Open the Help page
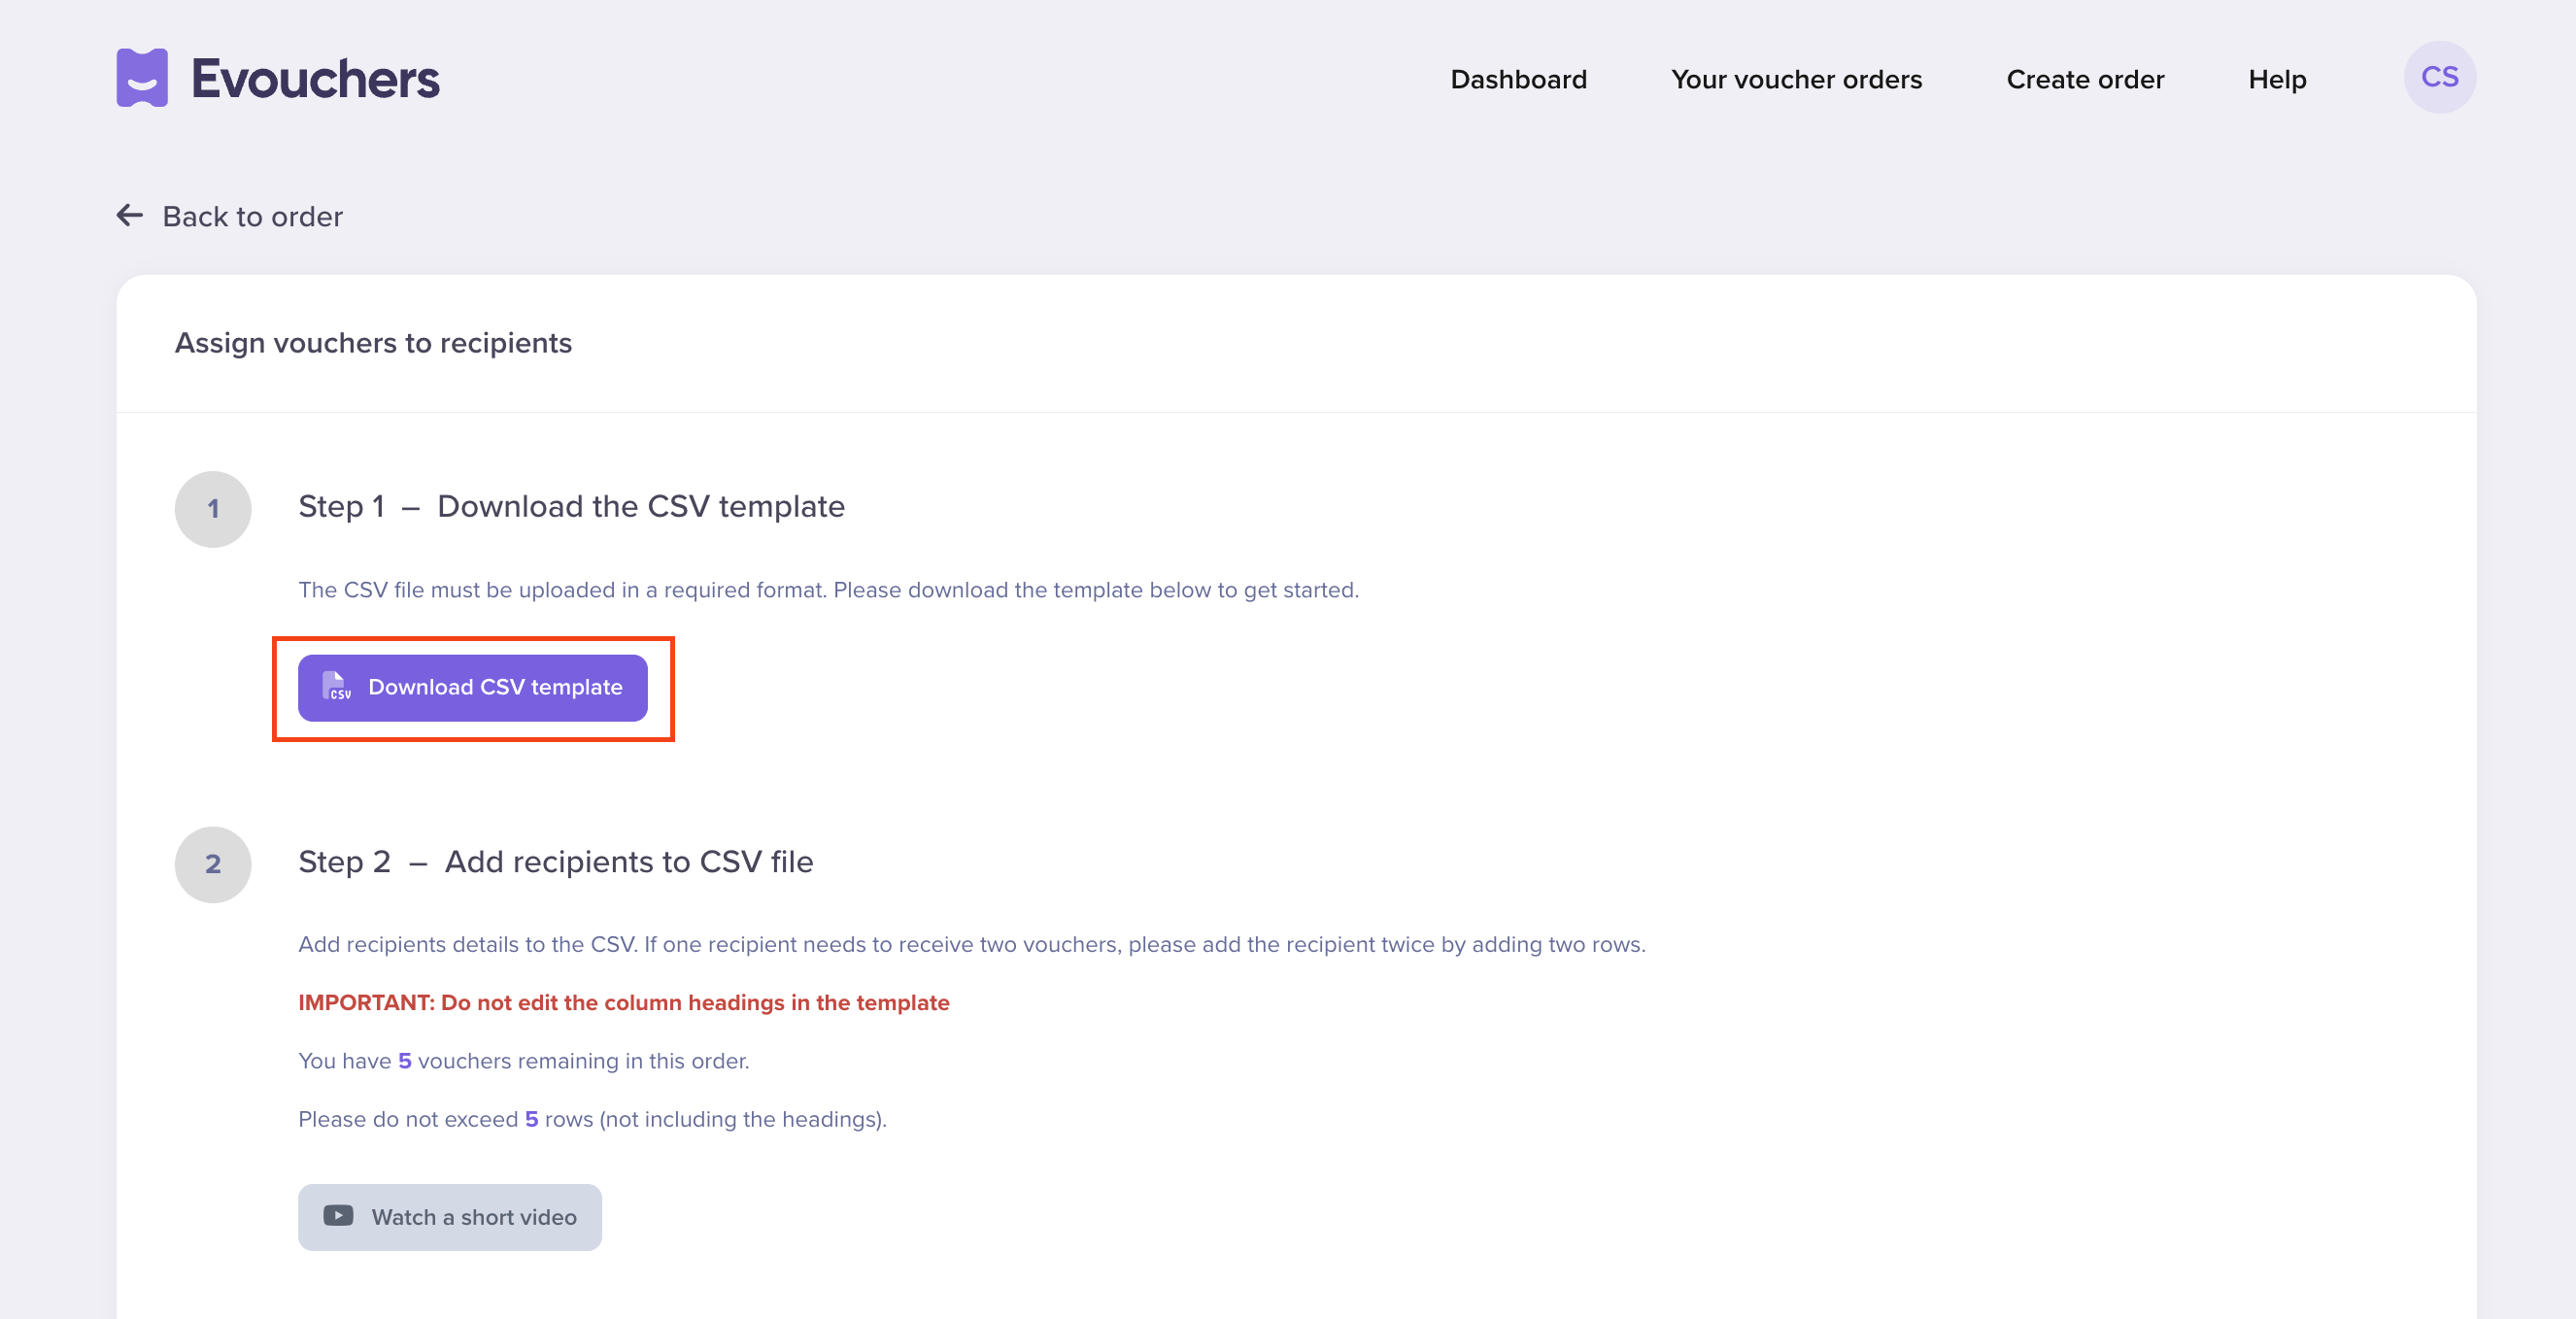 (2277, 79)
